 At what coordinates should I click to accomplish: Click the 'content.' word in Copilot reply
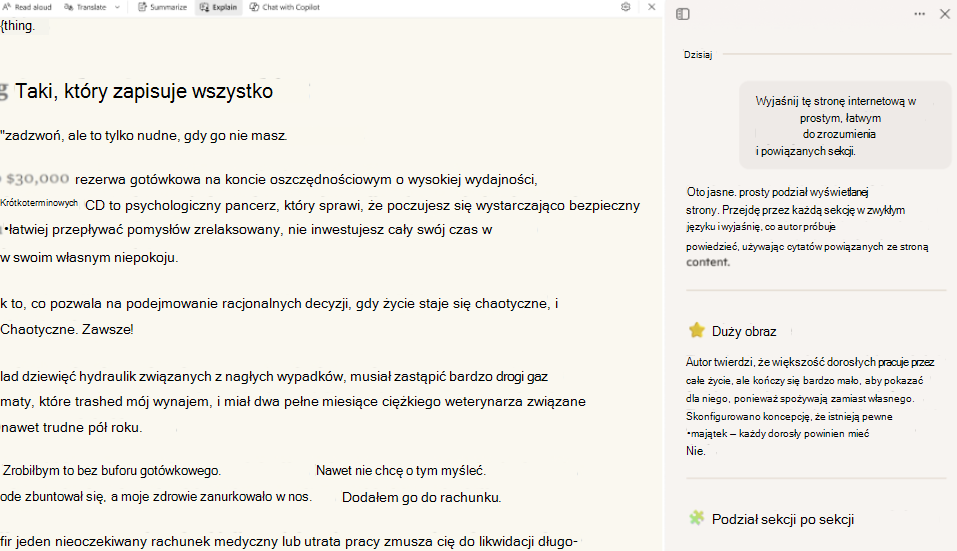point(708,262)
